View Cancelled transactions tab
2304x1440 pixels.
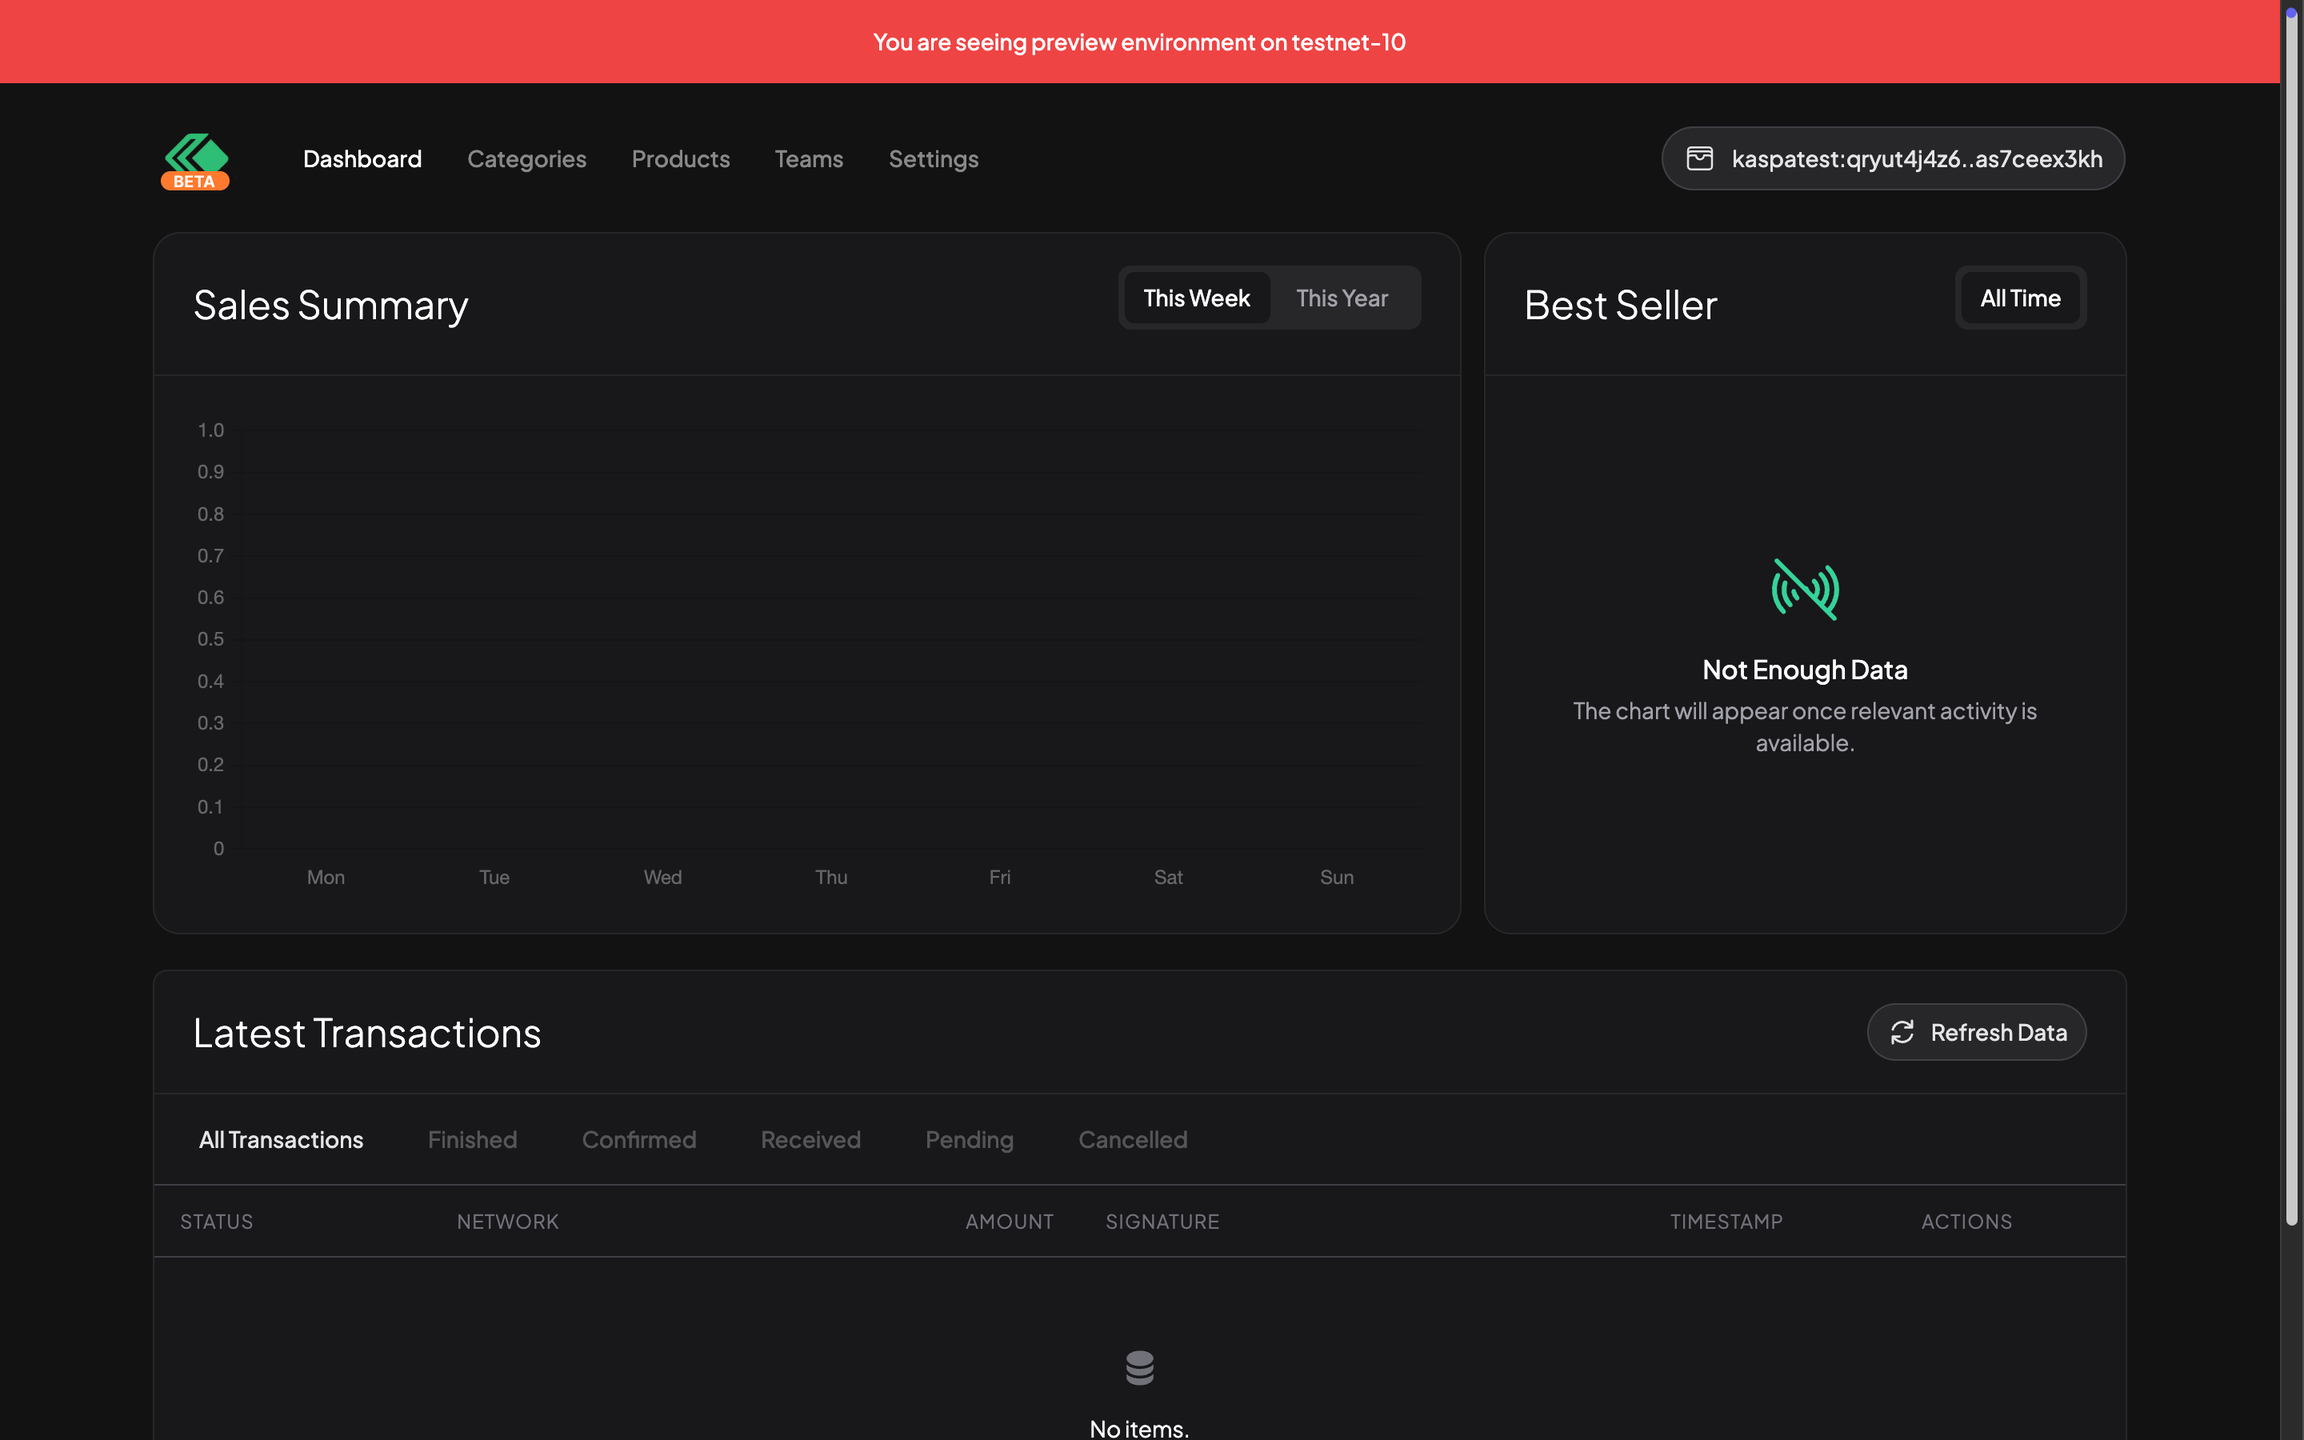(1132, 1140)
